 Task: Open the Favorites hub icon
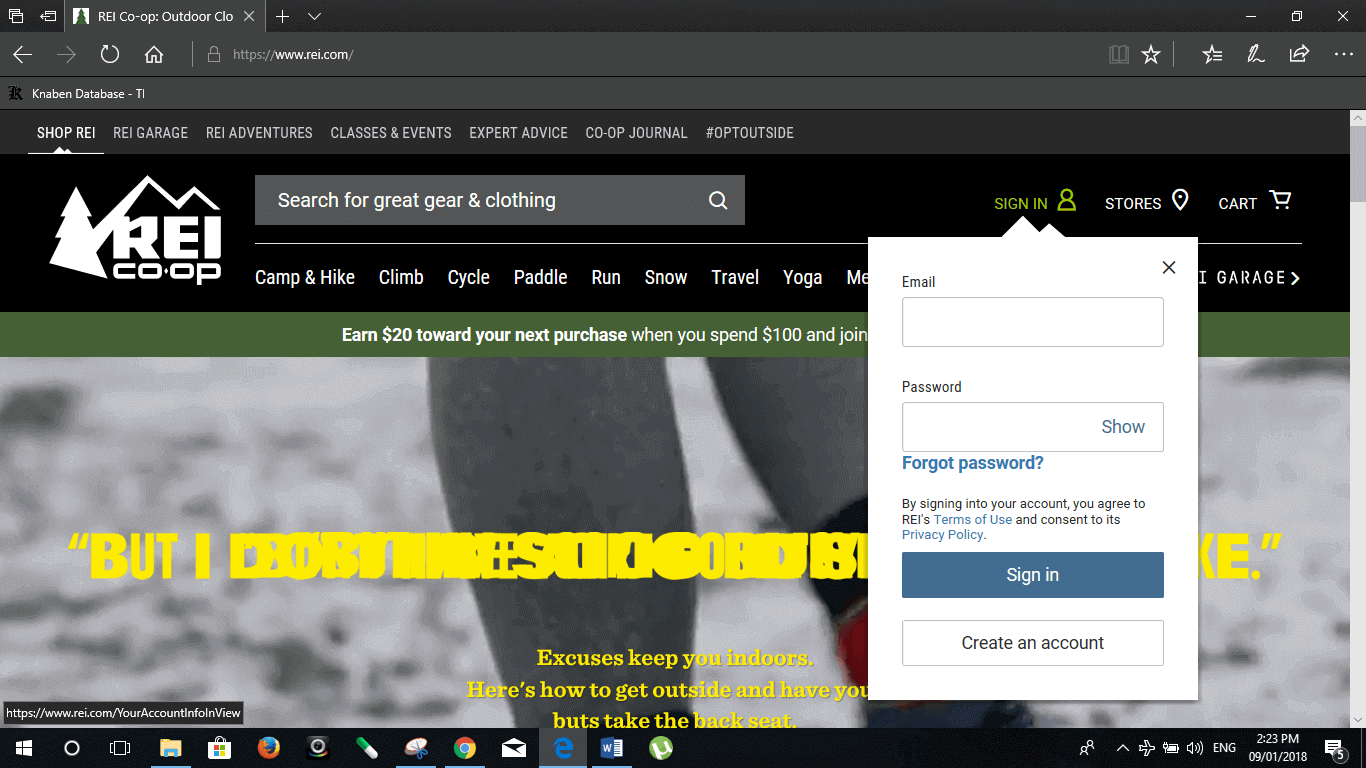pos(1212,54)
